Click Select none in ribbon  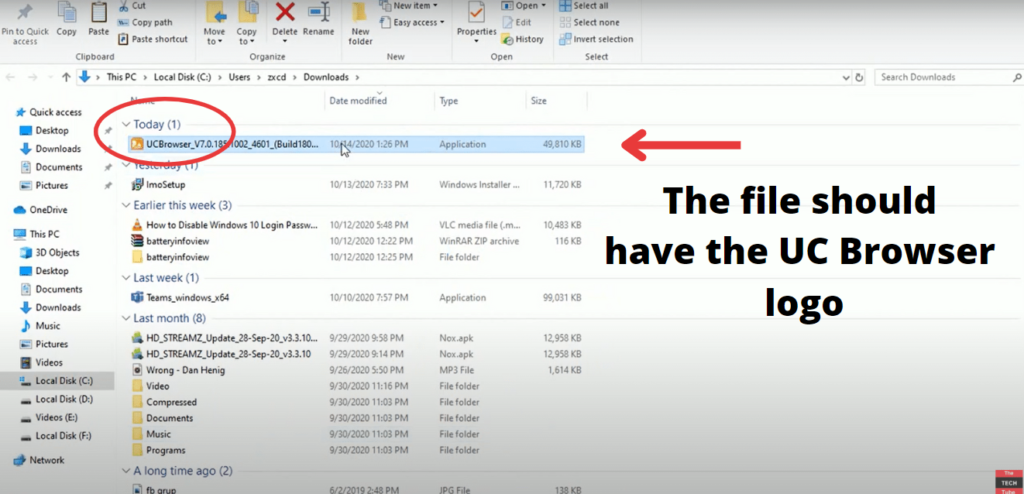[x=589, y=22]
